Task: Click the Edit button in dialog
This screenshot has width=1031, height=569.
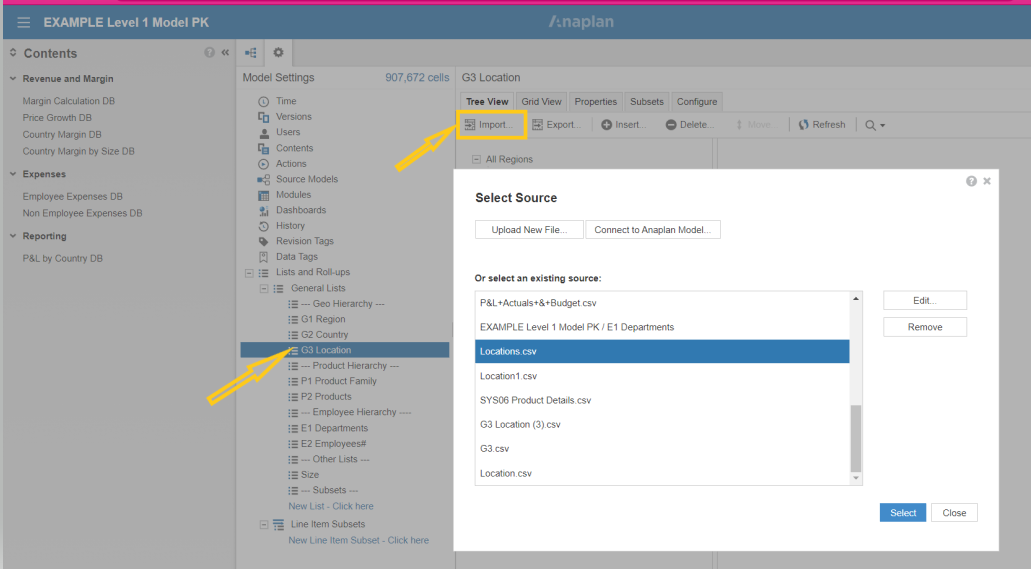Action: [924, 301]
